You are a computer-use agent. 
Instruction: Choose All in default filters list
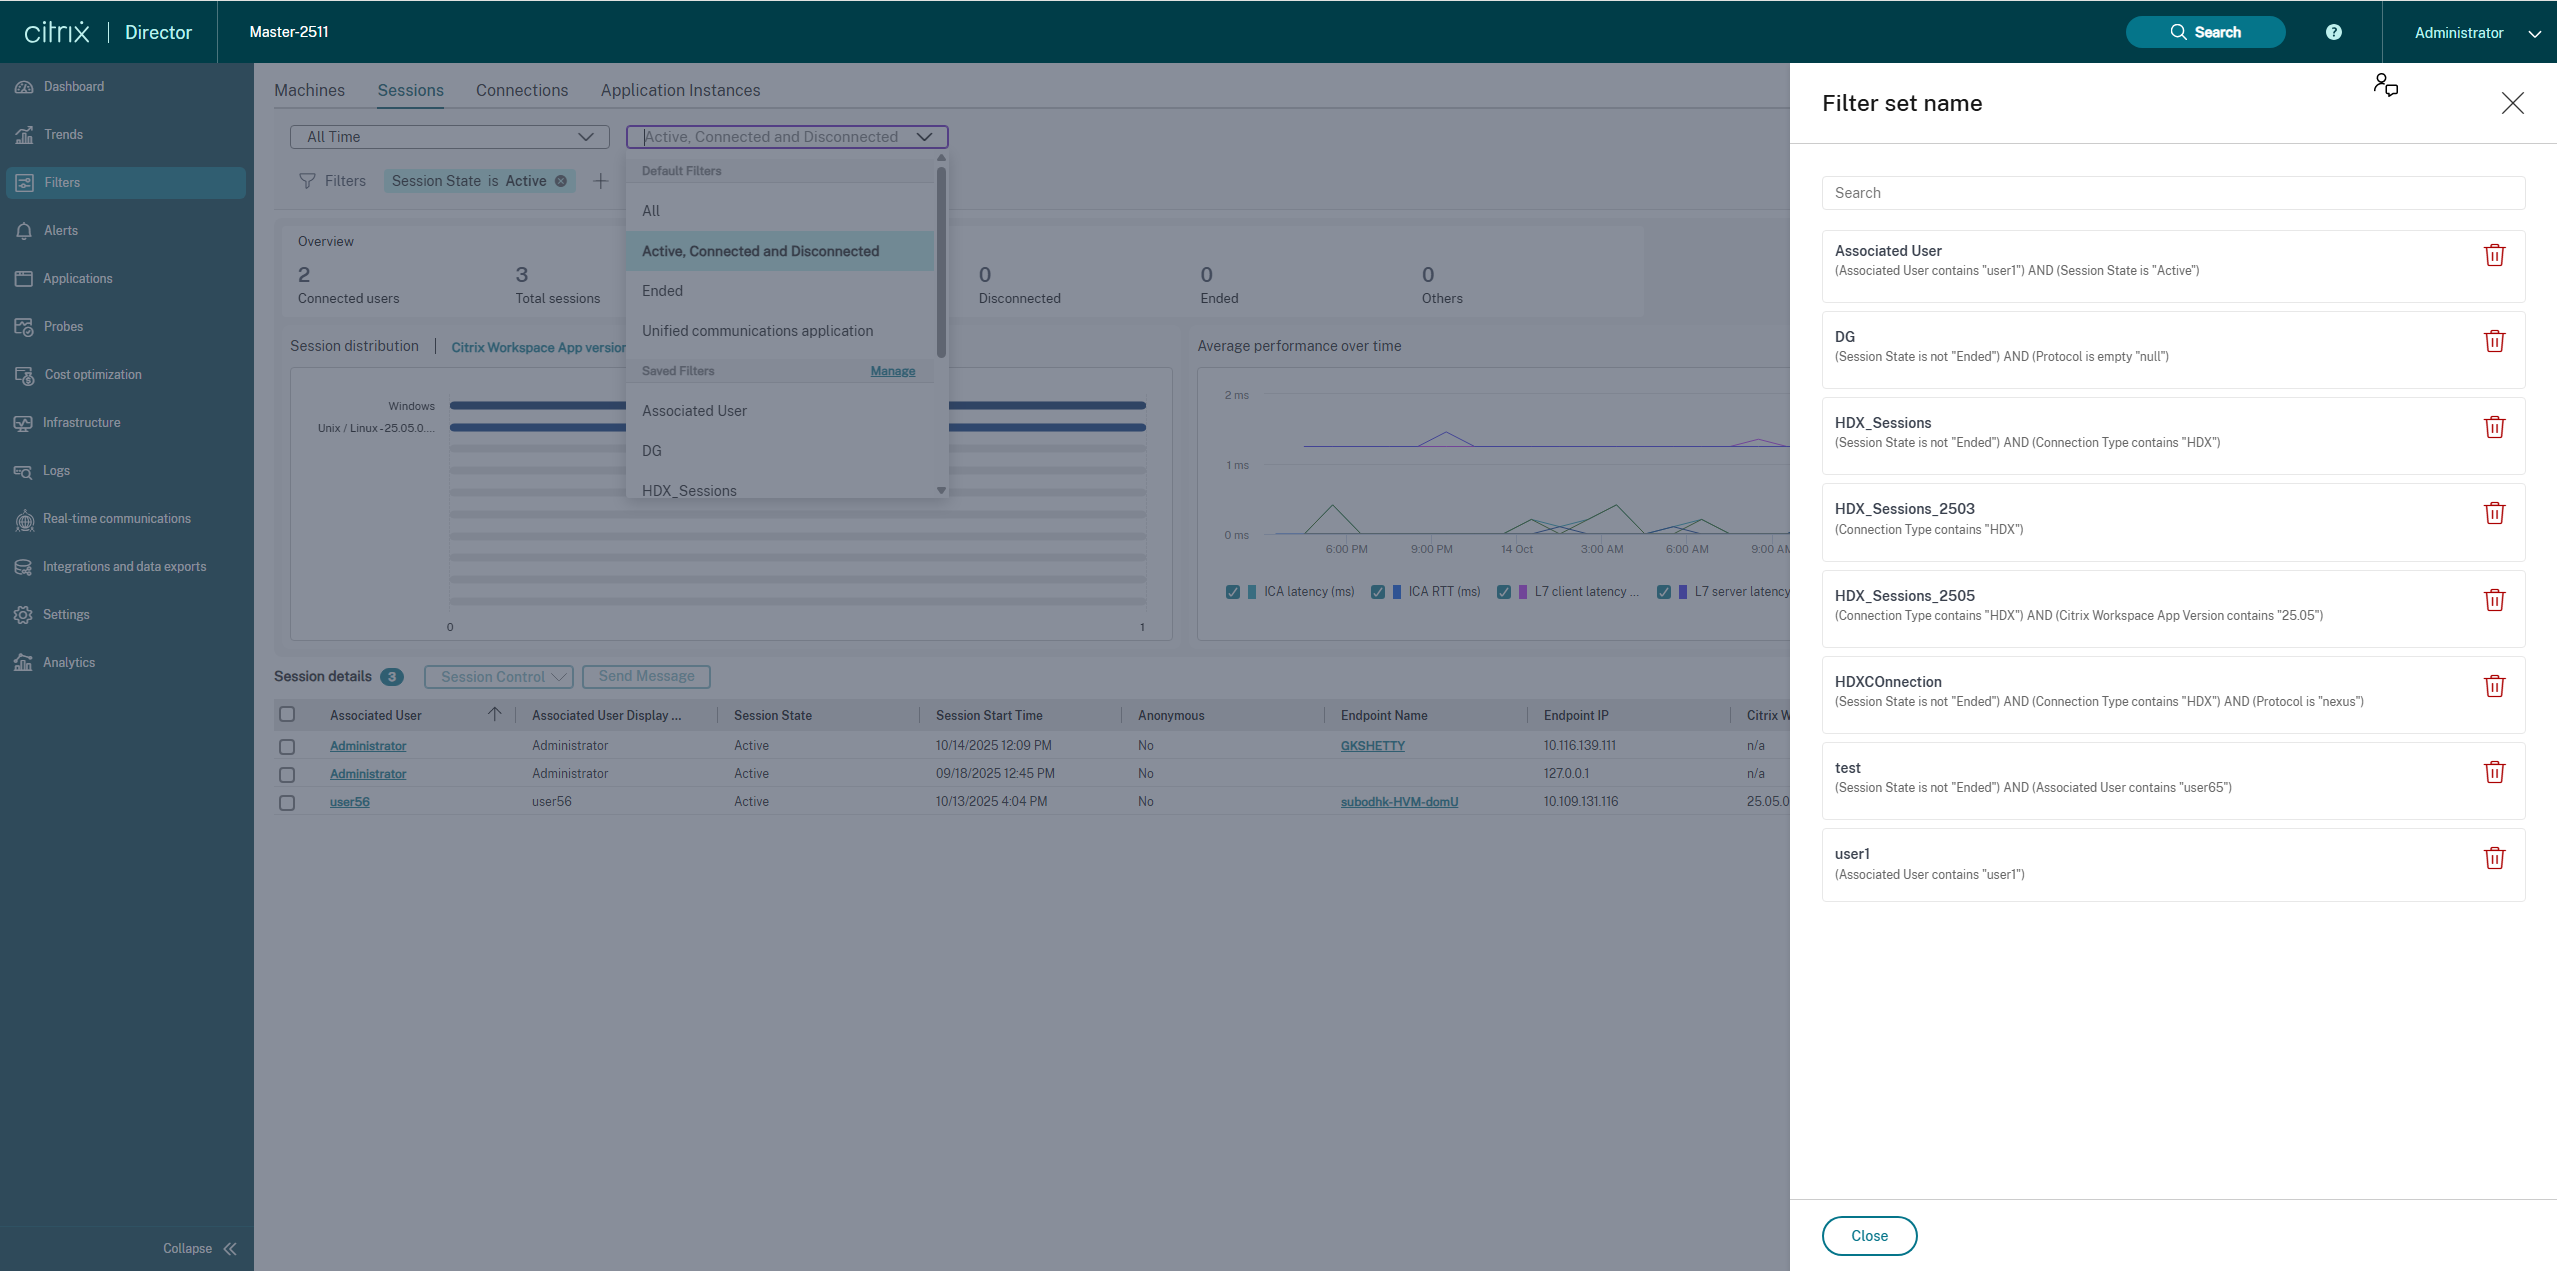coord(780,211)
